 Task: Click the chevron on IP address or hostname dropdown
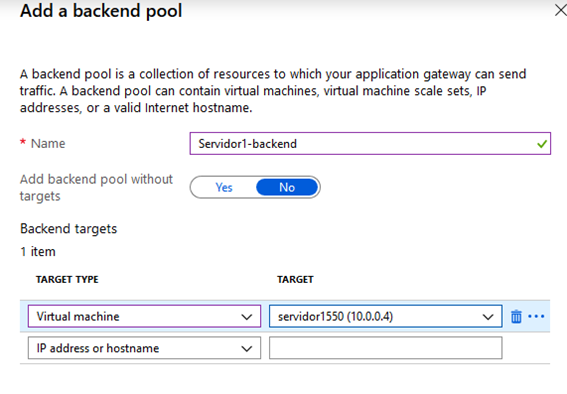[247, 349]
